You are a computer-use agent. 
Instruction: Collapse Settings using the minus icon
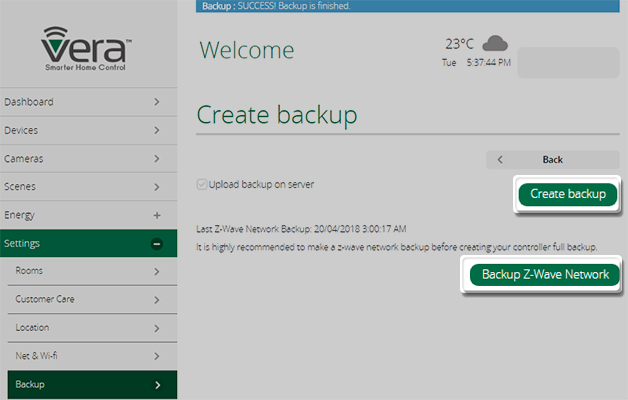click(156, 243)
